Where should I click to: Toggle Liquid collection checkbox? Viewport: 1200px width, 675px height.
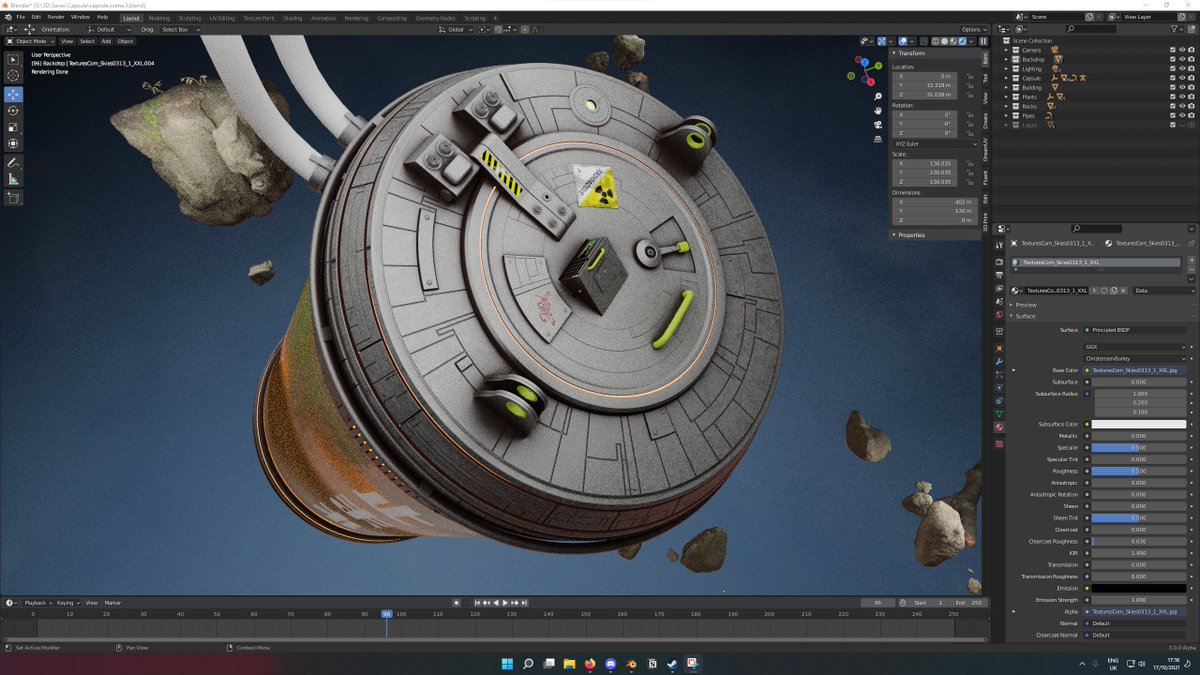(1173, 125)
